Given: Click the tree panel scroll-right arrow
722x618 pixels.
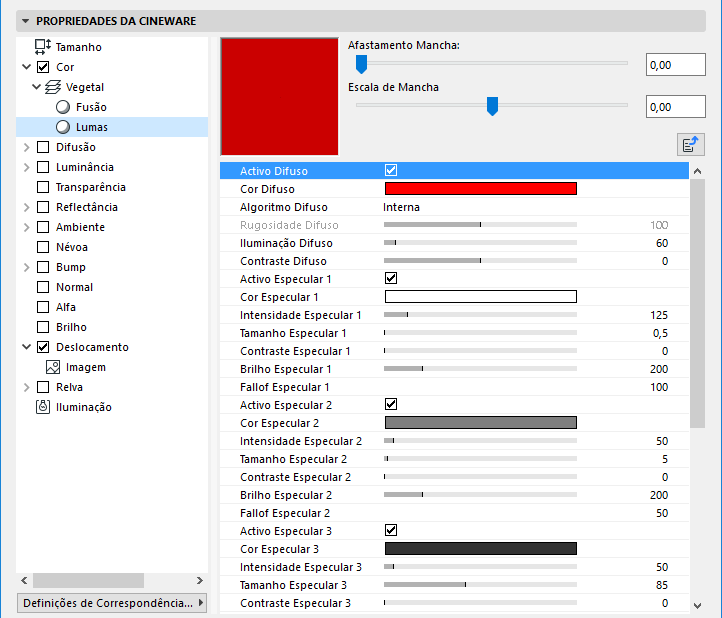Looking at the screenshot, I should (x=199, y=580).
